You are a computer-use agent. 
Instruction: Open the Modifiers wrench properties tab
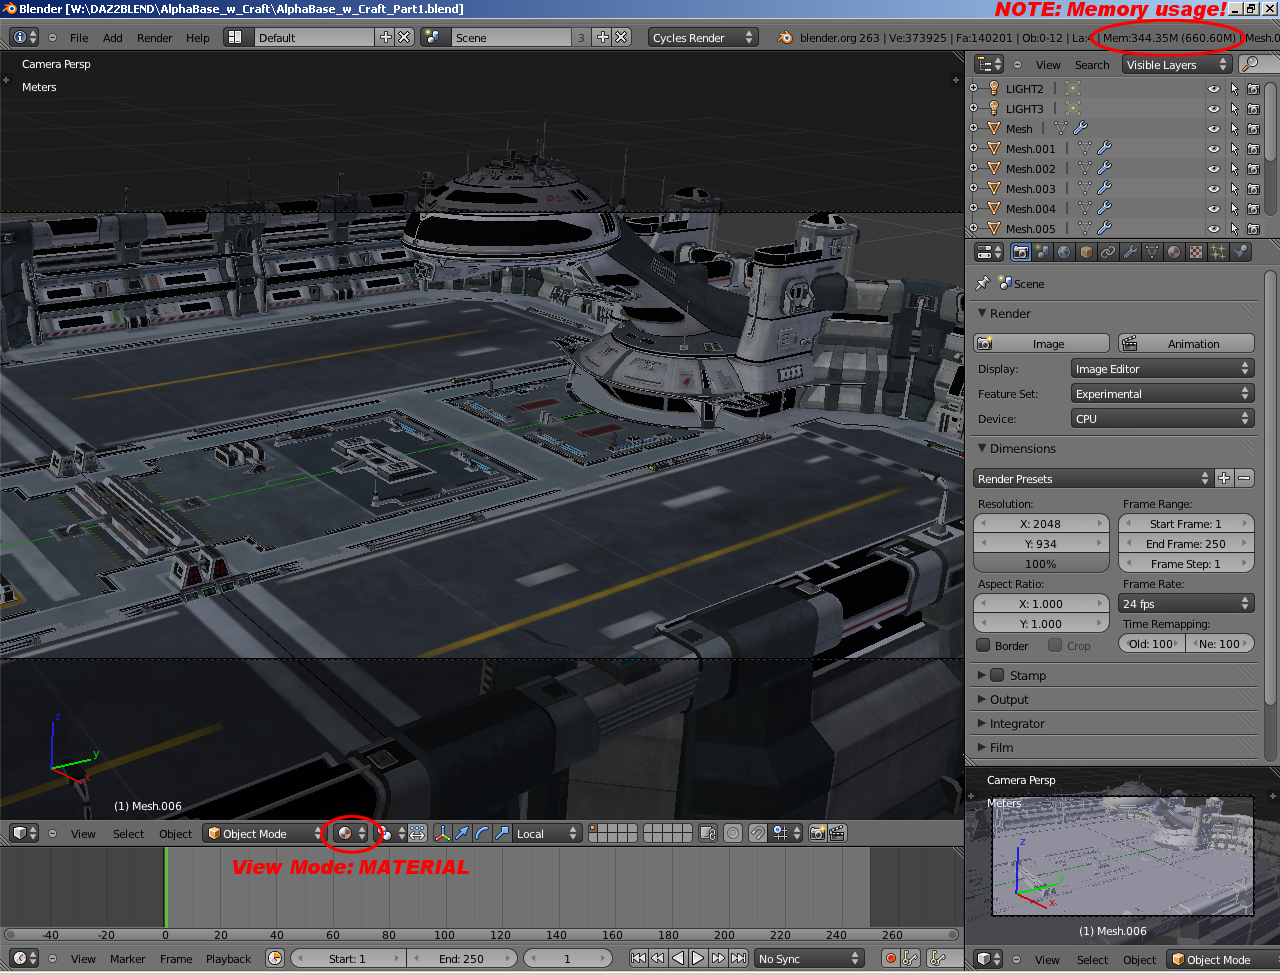tap(1130, 253)
